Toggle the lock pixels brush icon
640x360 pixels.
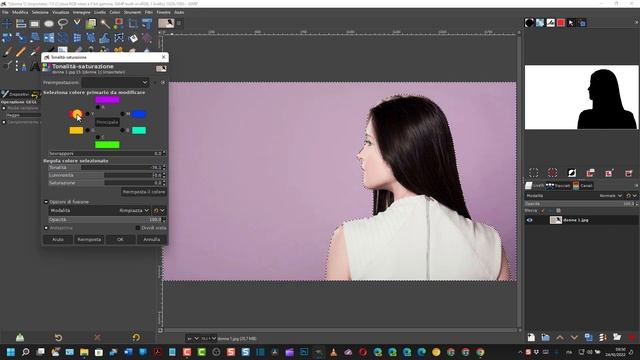coord(542,211)
